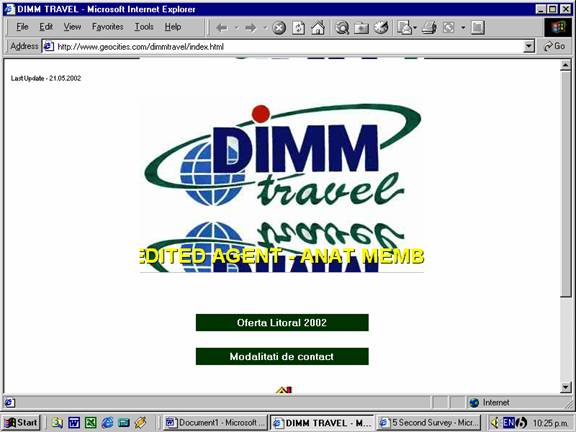Click the vertical scrollbar down arrow
Viewport: 576px width, 432px height.
[x=566, y=387]
